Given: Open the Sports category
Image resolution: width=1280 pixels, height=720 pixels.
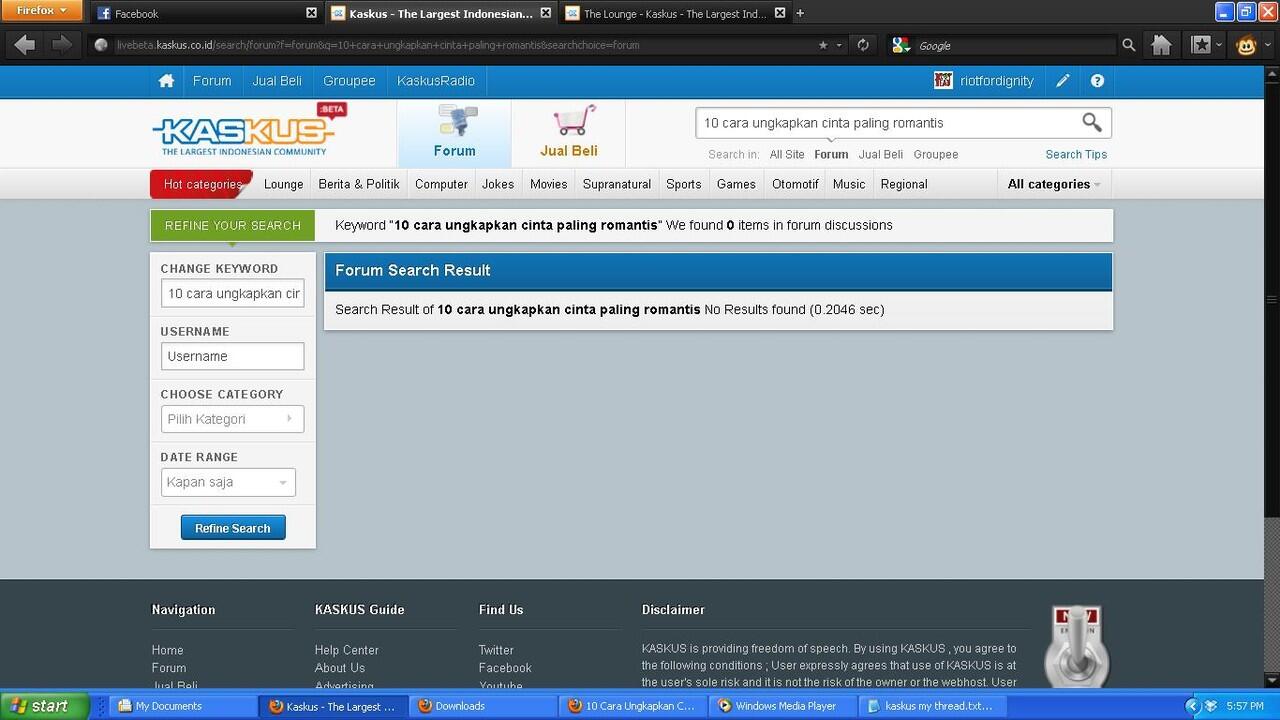Looking at the screenshot, I should pyautogui.click(x=684, y=184).
